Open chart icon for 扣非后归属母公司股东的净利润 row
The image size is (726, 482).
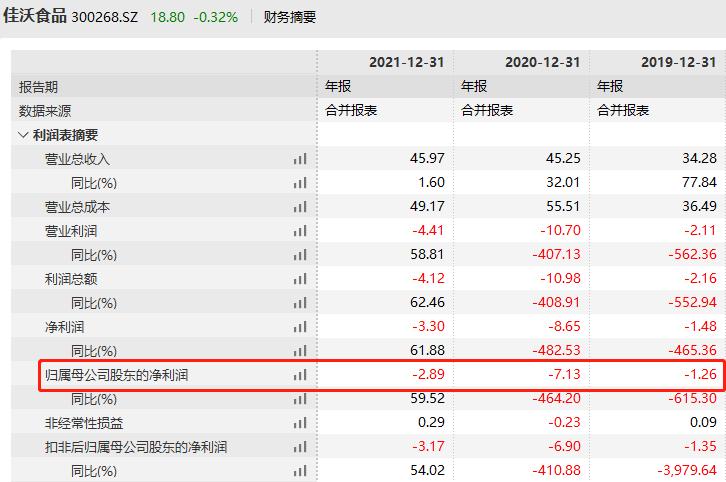pyautogui.click(x=300, y=447)
